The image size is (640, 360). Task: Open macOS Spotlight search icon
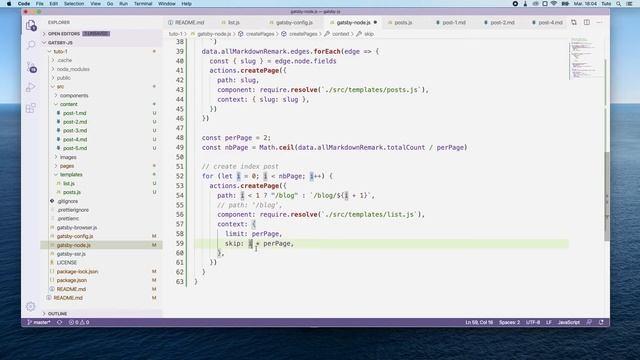tap(619, 4)
